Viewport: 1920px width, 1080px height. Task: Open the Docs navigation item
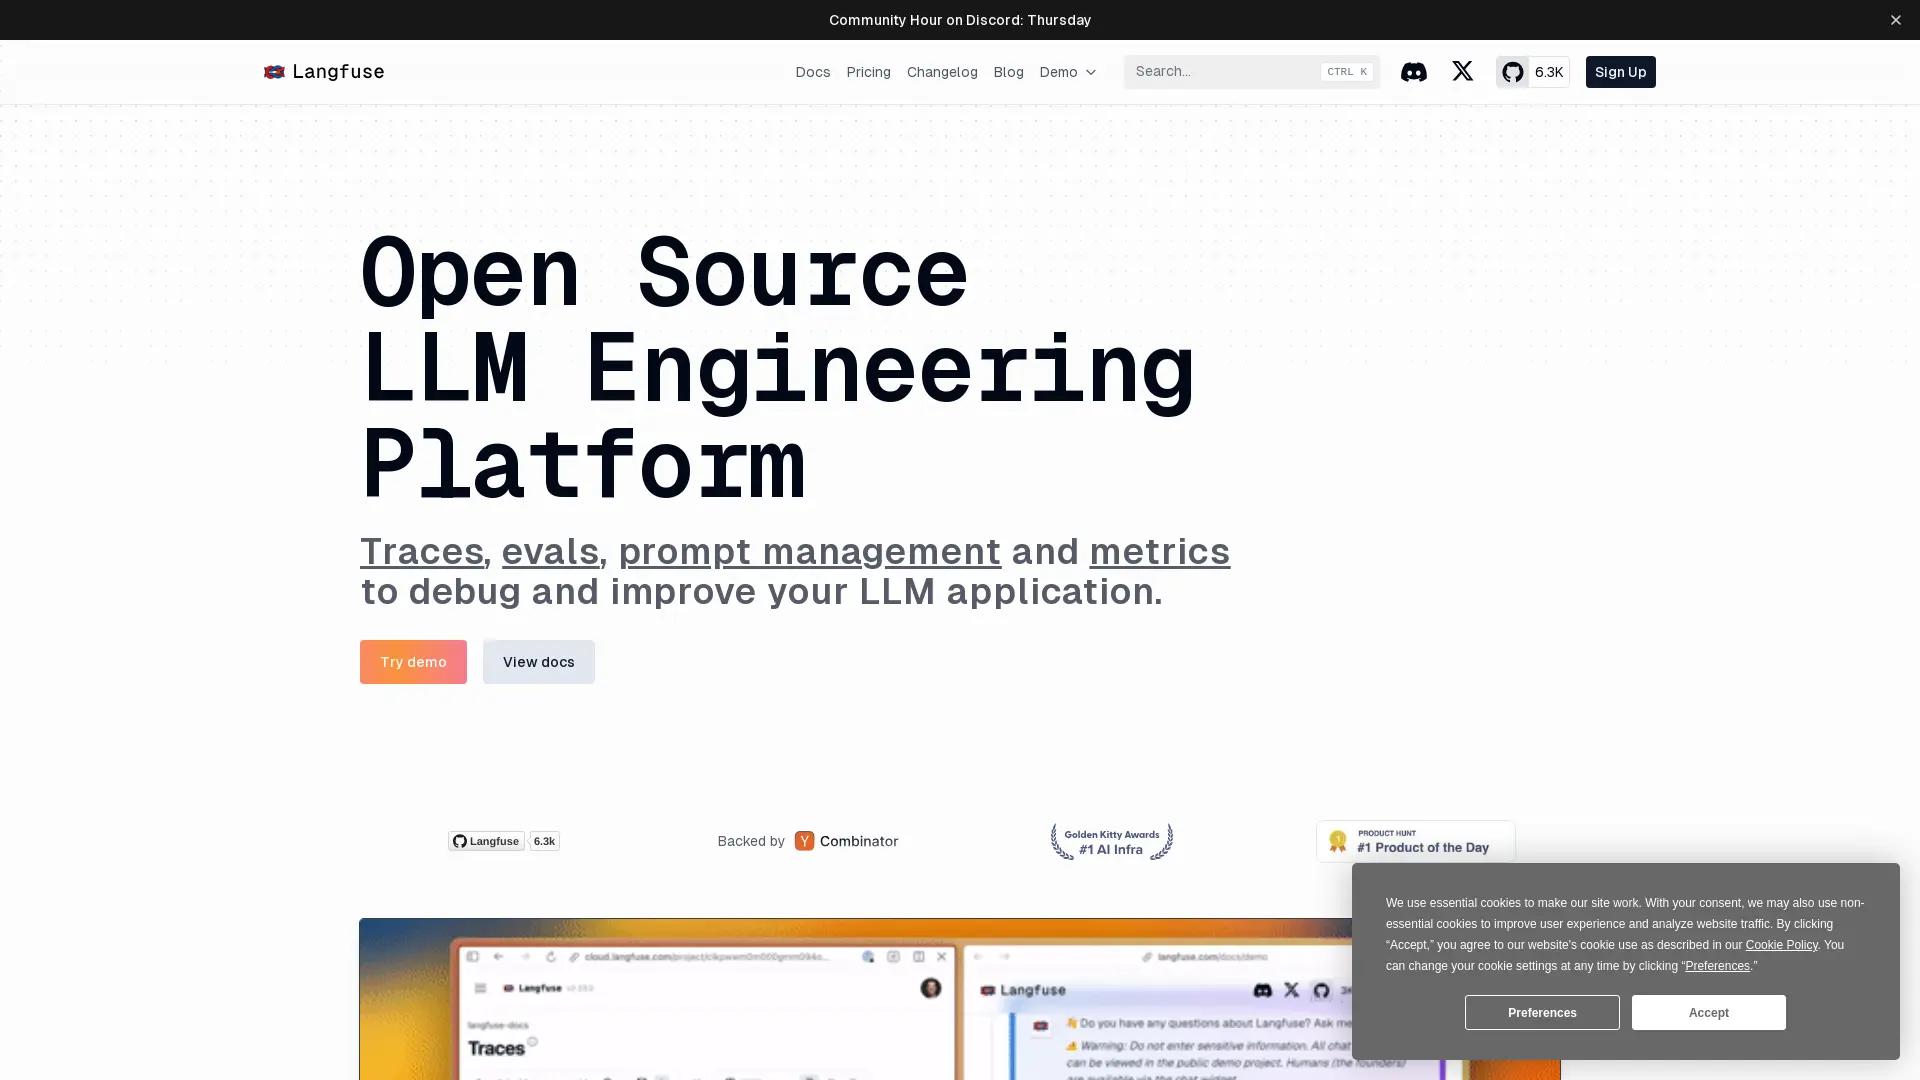click(x=812, y=71)
